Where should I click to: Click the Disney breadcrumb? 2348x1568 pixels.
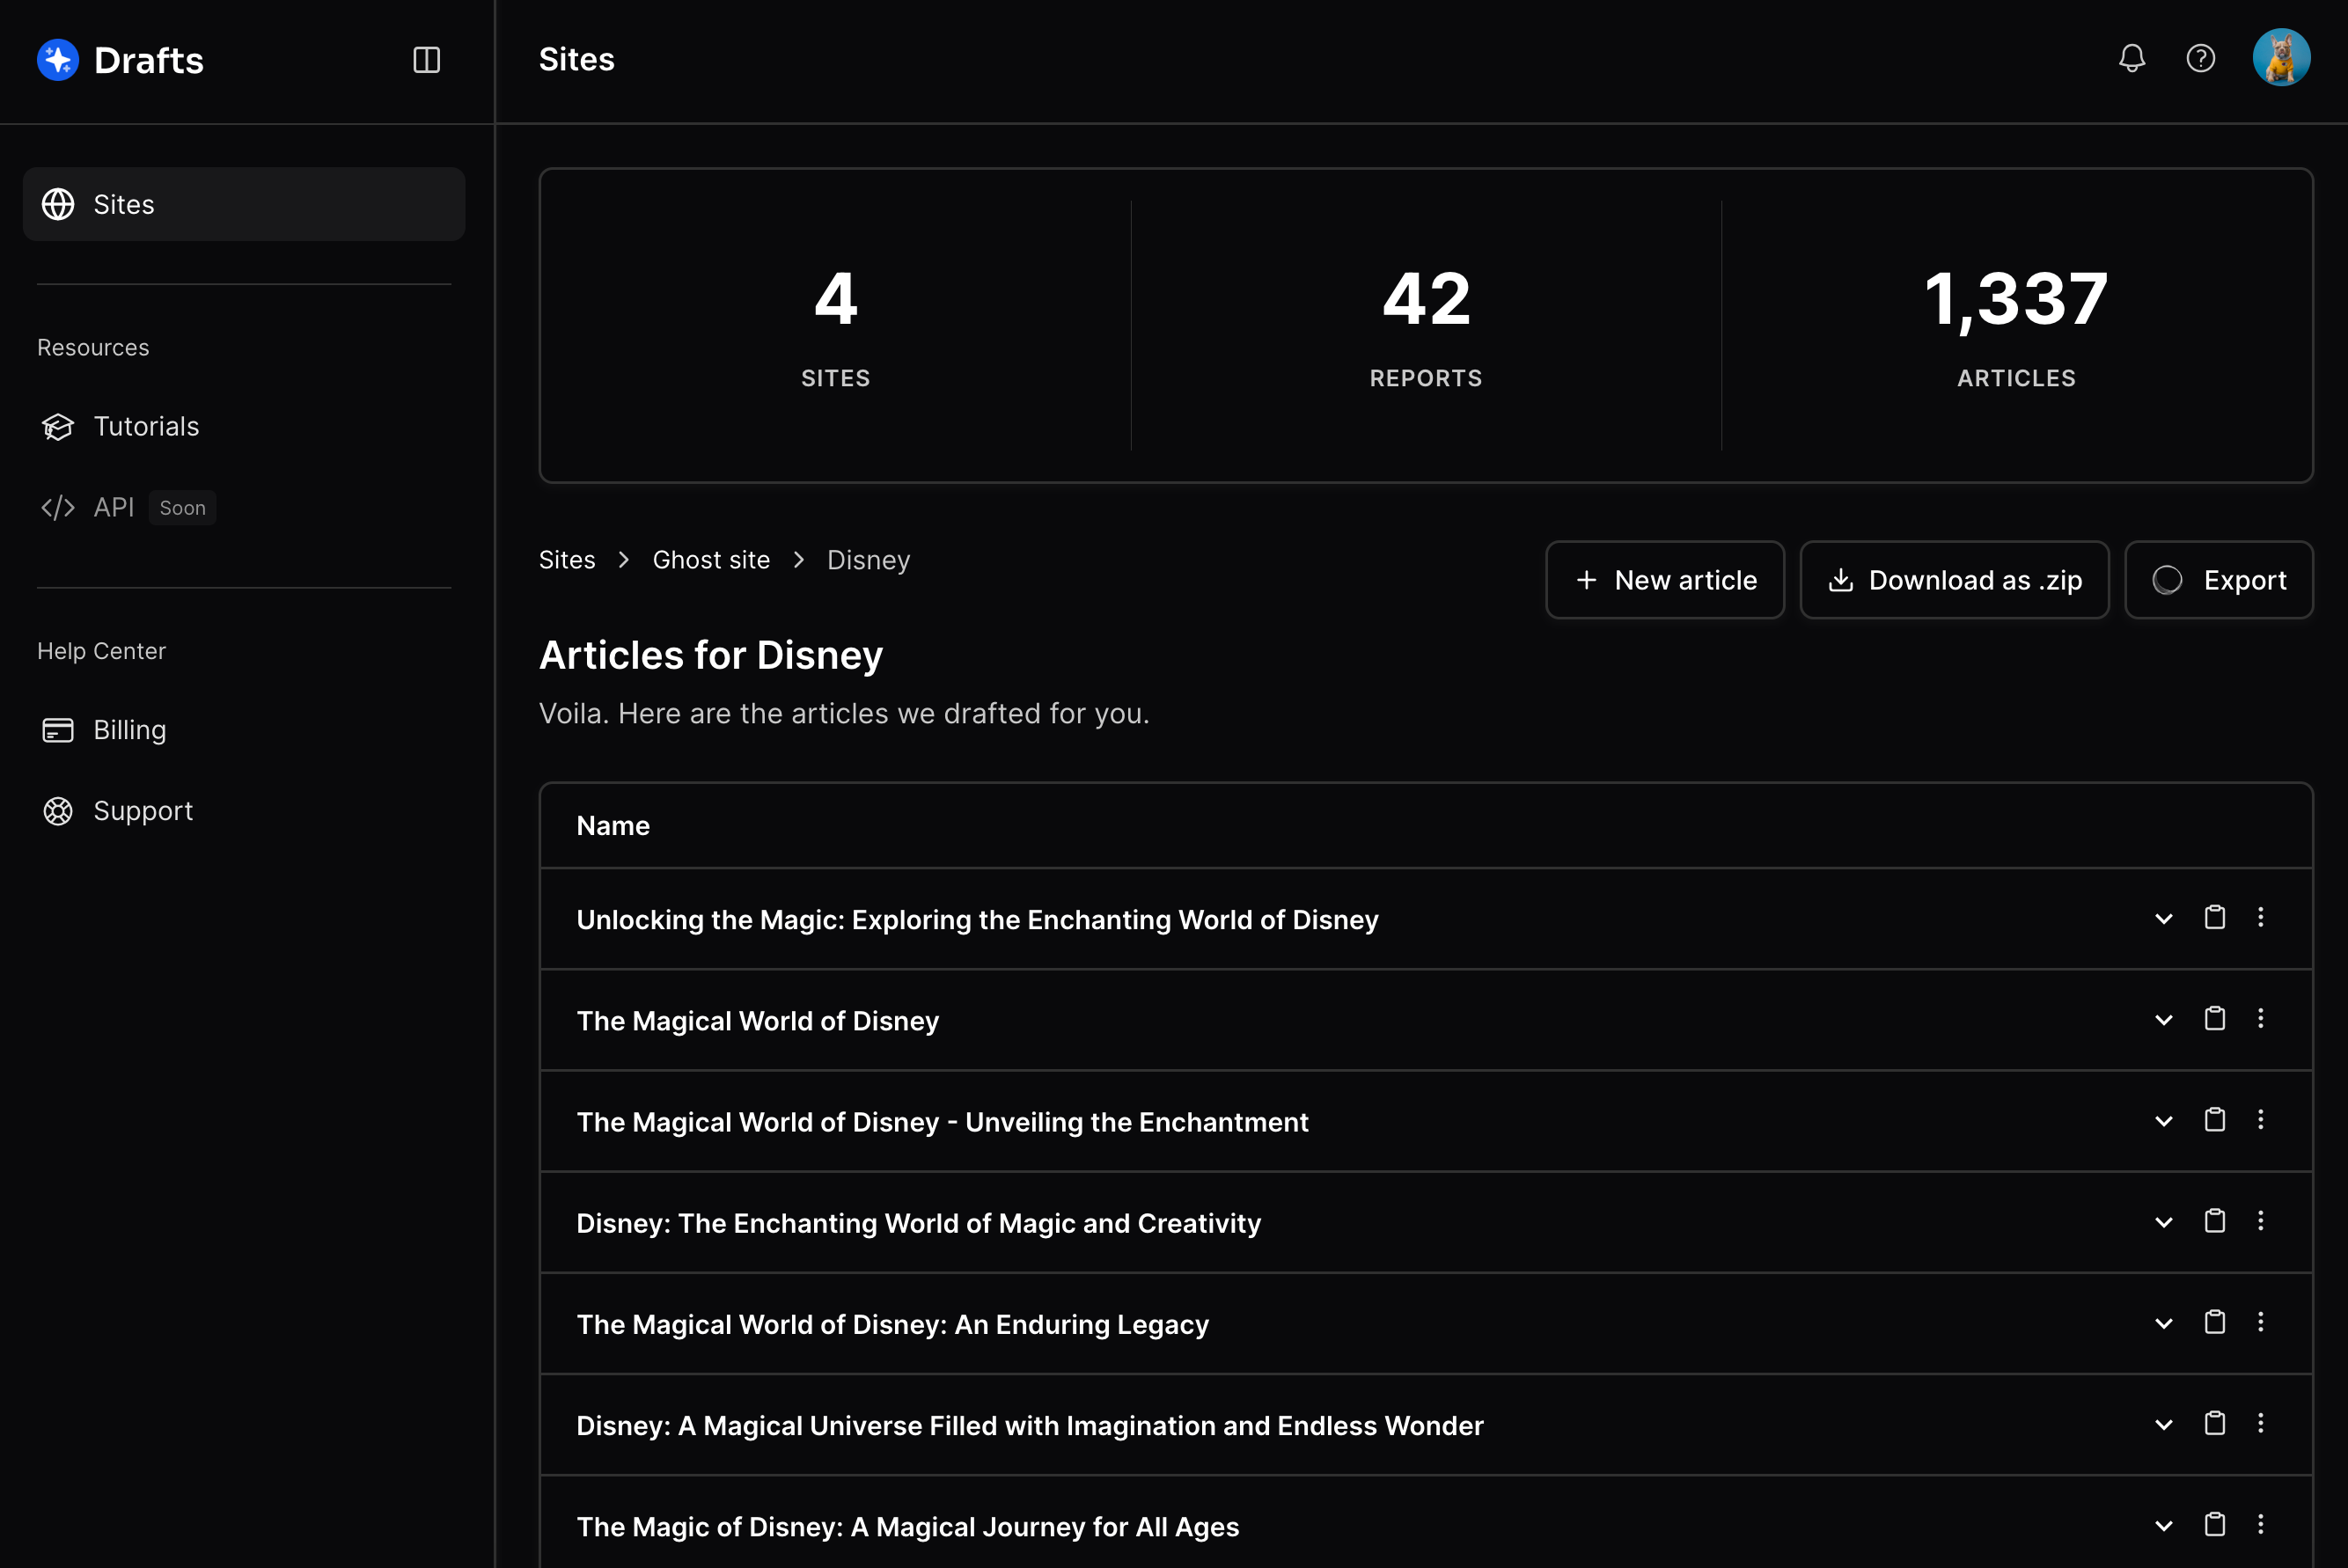pyautogui.click(x=868, y=560)
